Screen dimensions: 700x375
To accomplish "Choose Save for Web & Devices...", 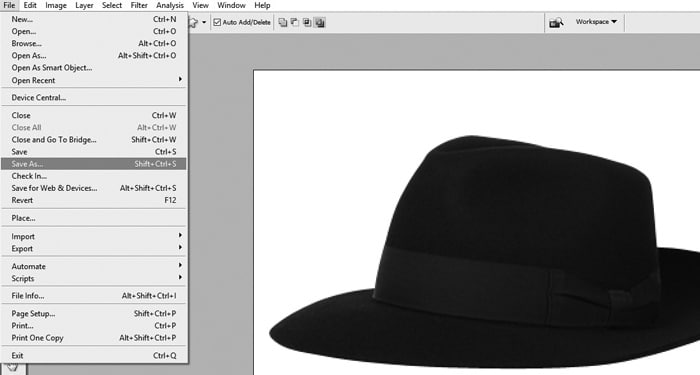I will pos(93,188).
